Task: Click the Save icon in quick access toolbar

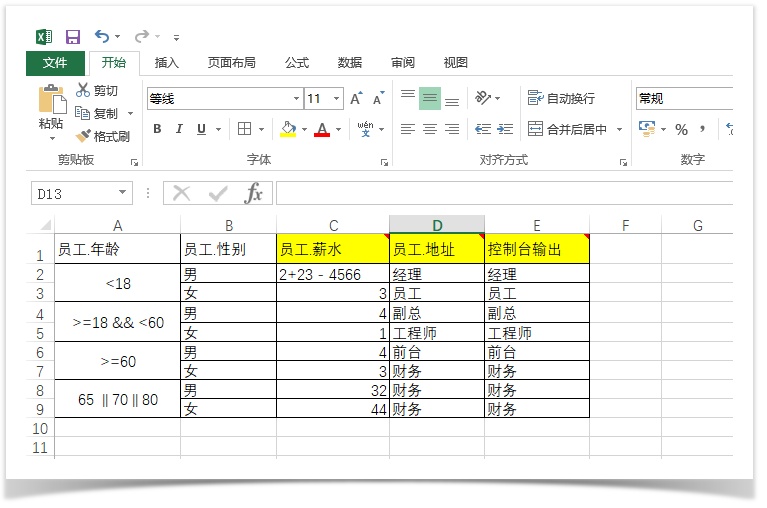Action: [x=72, y=37]
